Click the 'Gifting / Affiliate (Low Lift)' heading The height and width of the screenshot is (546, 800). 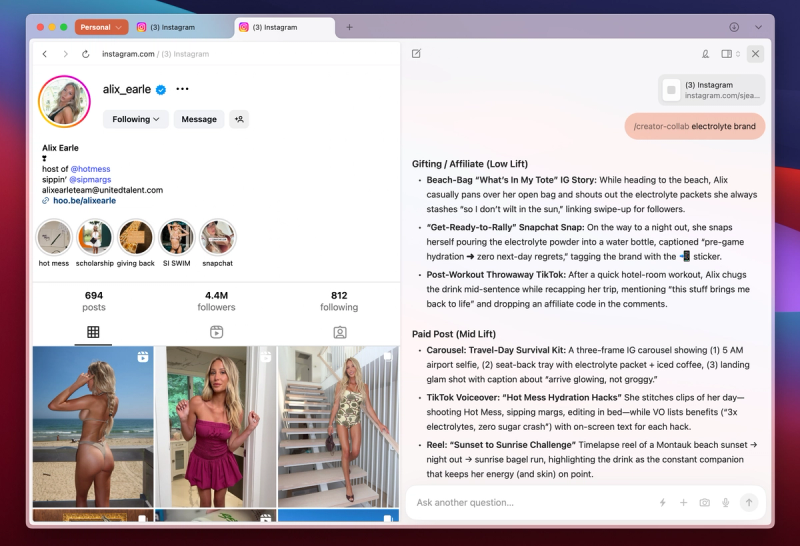tap(470, 164)
